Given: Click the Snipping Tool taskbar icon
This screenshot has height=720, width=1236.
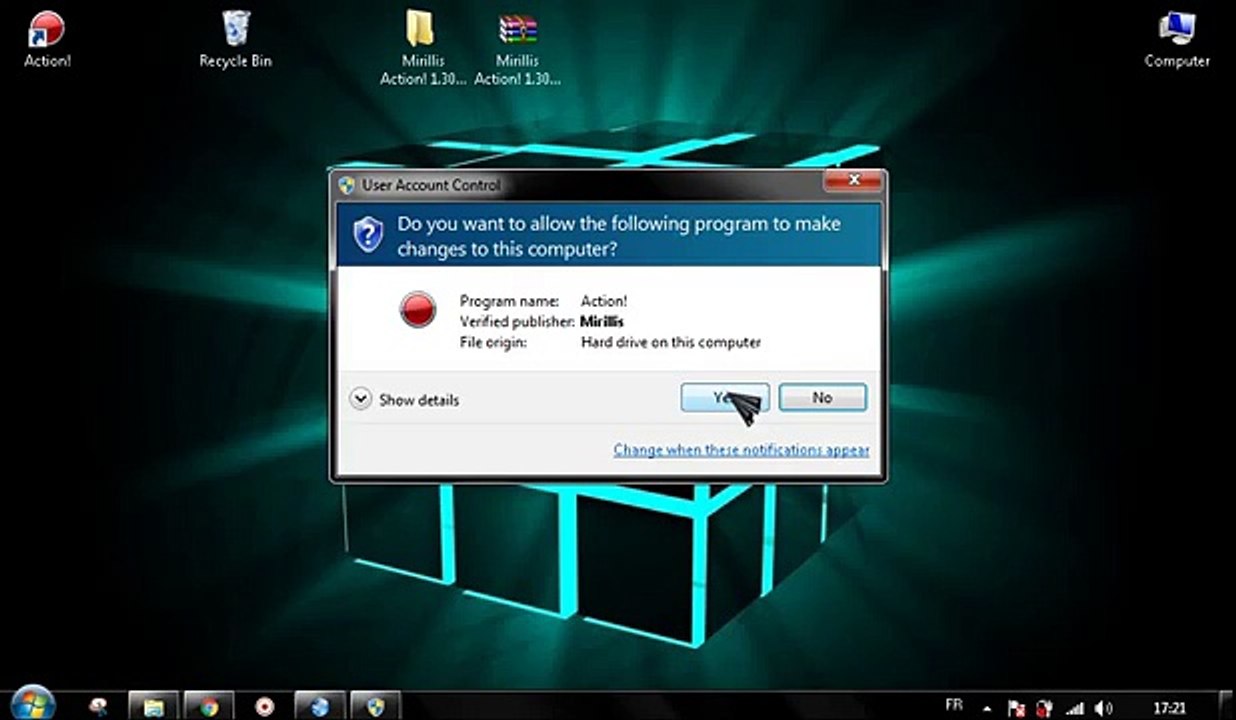Looking at the screenshot, I should (98, 706).
